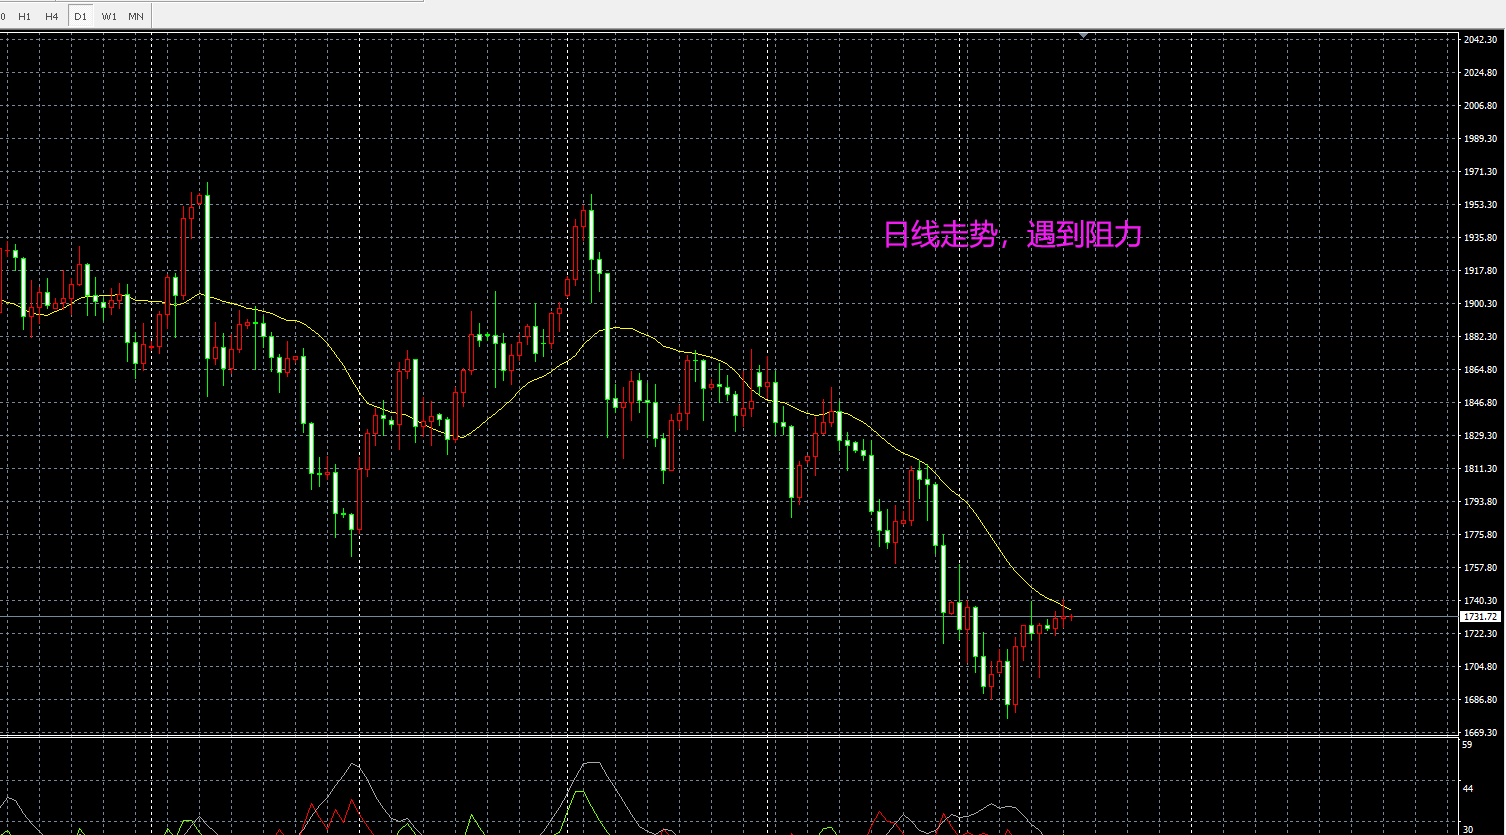This screenshot has width=1506, height=835.
Task: Click the 1669.30 price scale label
Action: pyautogui.click(x=1479, y=732)
